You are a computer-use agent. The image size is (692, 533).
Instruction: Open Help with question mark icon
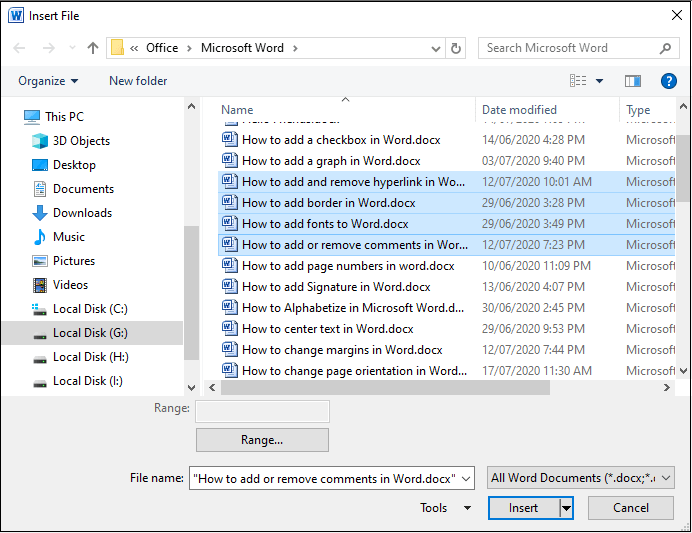coord(669,81)
